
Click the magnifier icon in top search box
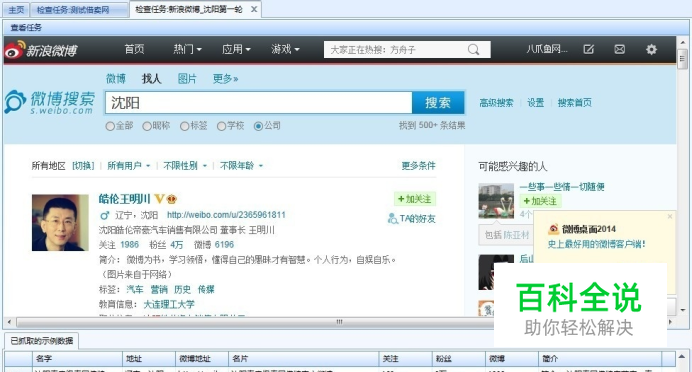click(474, 49)
